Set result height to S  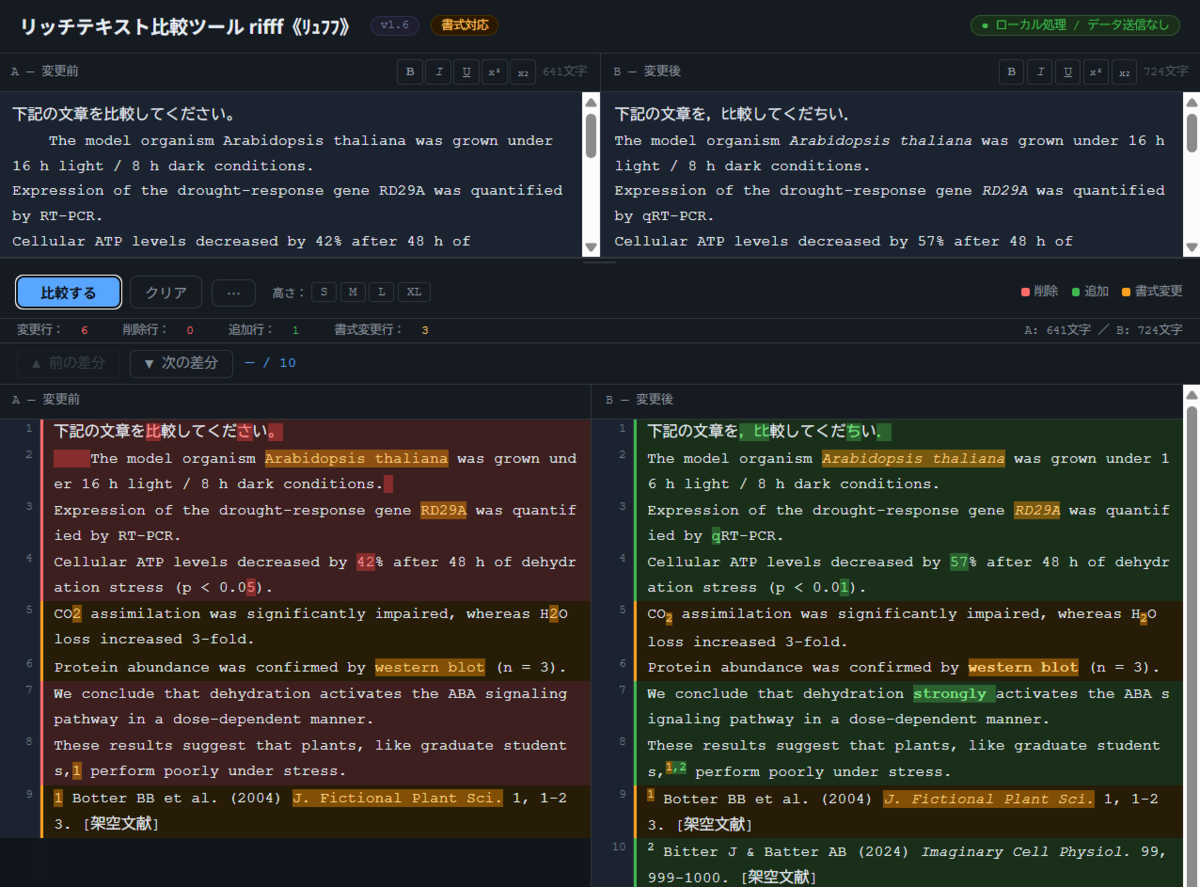(x=323, y=292)
